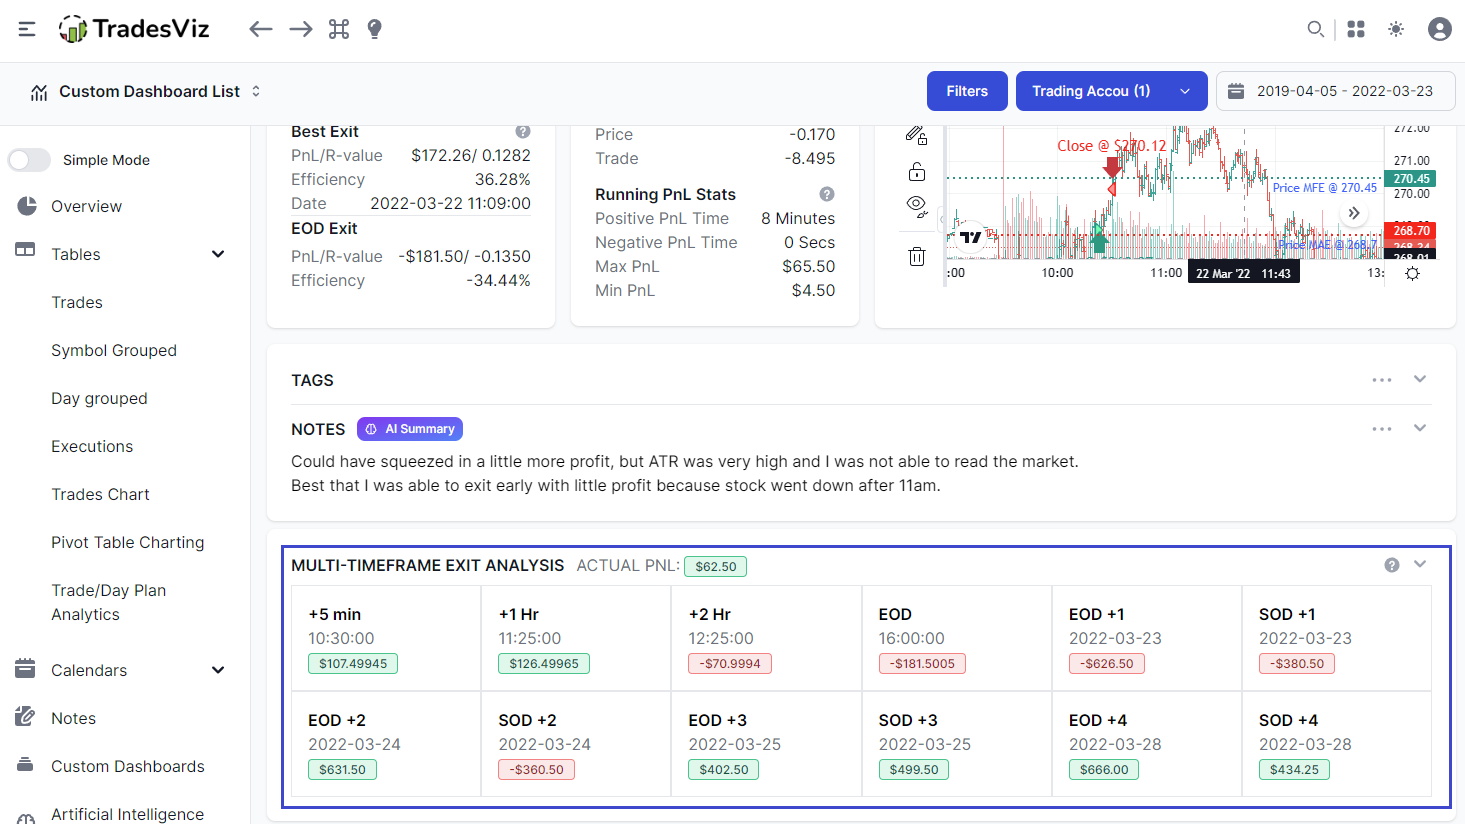The height and width of the screenshot is (824, 1465).
Task: Toggle light/dark theme sun icon
Action: [1396, 29]
